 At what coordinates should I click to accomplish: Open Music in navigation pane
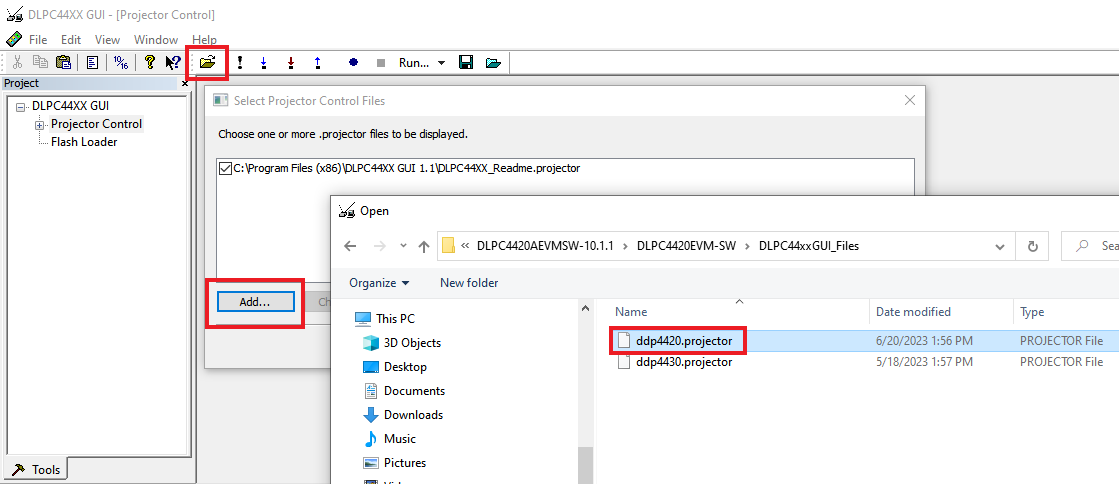click(400, 438)
